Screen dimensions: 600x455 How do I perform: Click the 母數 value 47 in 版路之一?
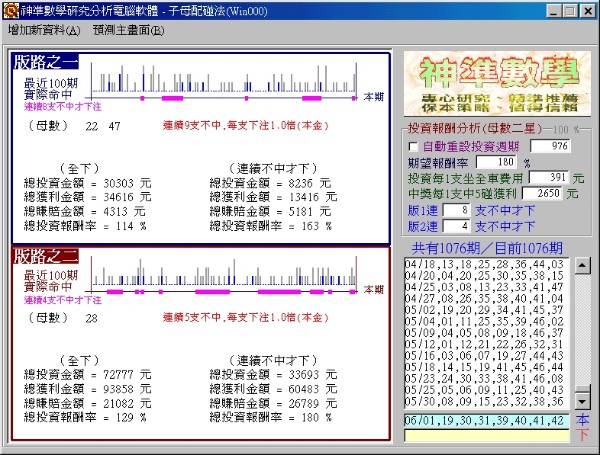tap(114, 126)
